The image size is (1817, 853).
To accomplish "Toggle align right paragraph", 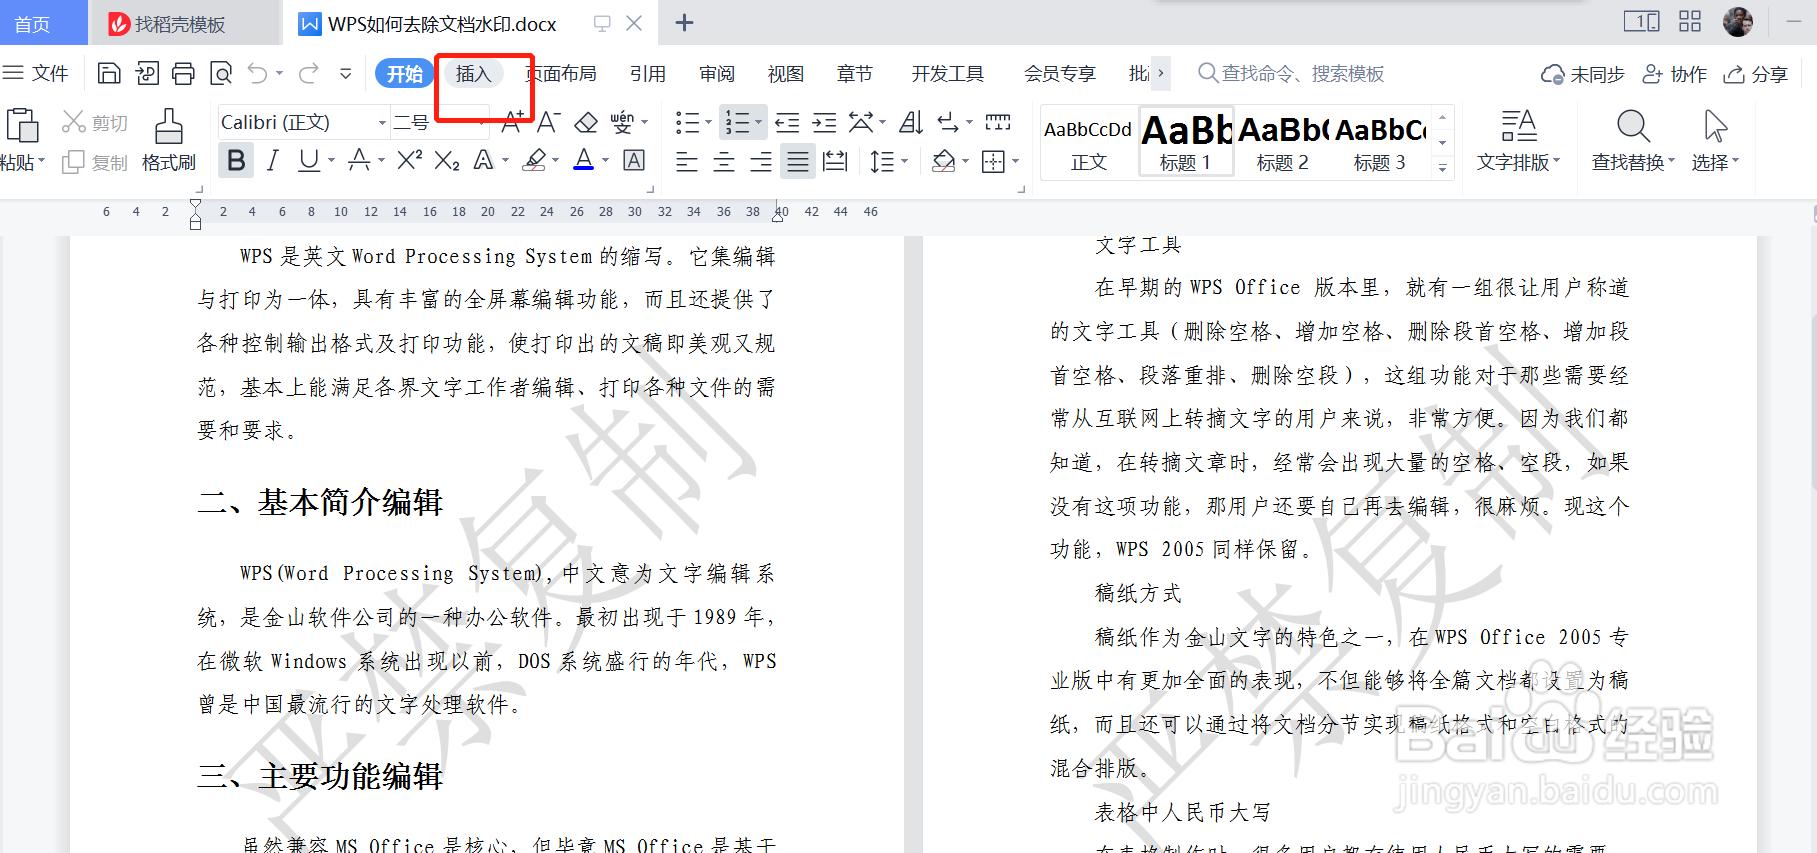I will (x=761, y=161).
